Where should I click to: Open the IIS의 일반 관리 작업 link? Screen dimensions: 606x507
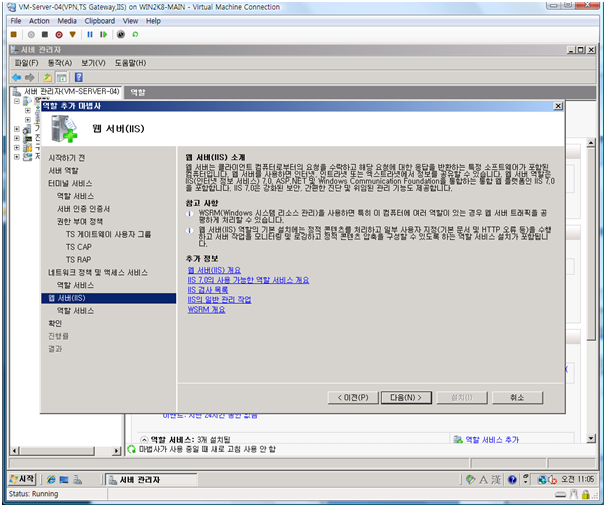pos(219,299)
